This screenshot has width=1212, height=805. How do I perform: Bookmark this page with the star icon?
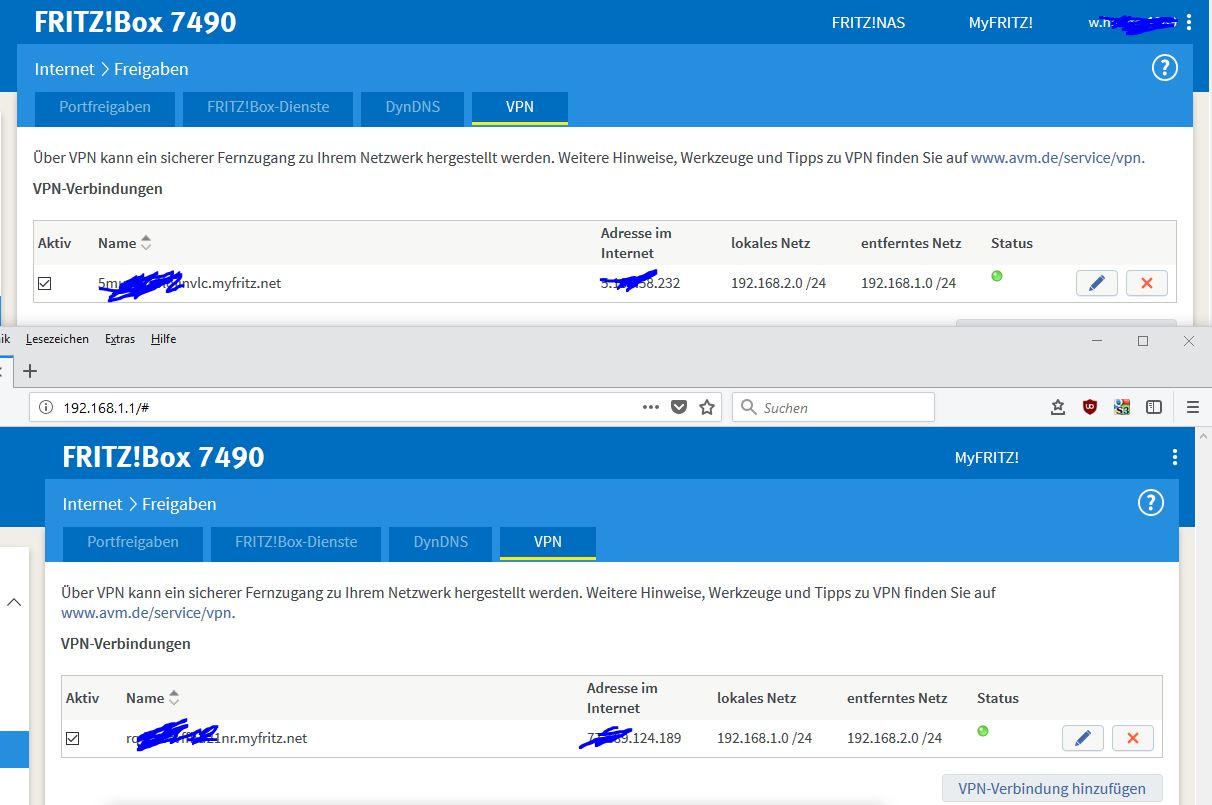pos(707,407)
